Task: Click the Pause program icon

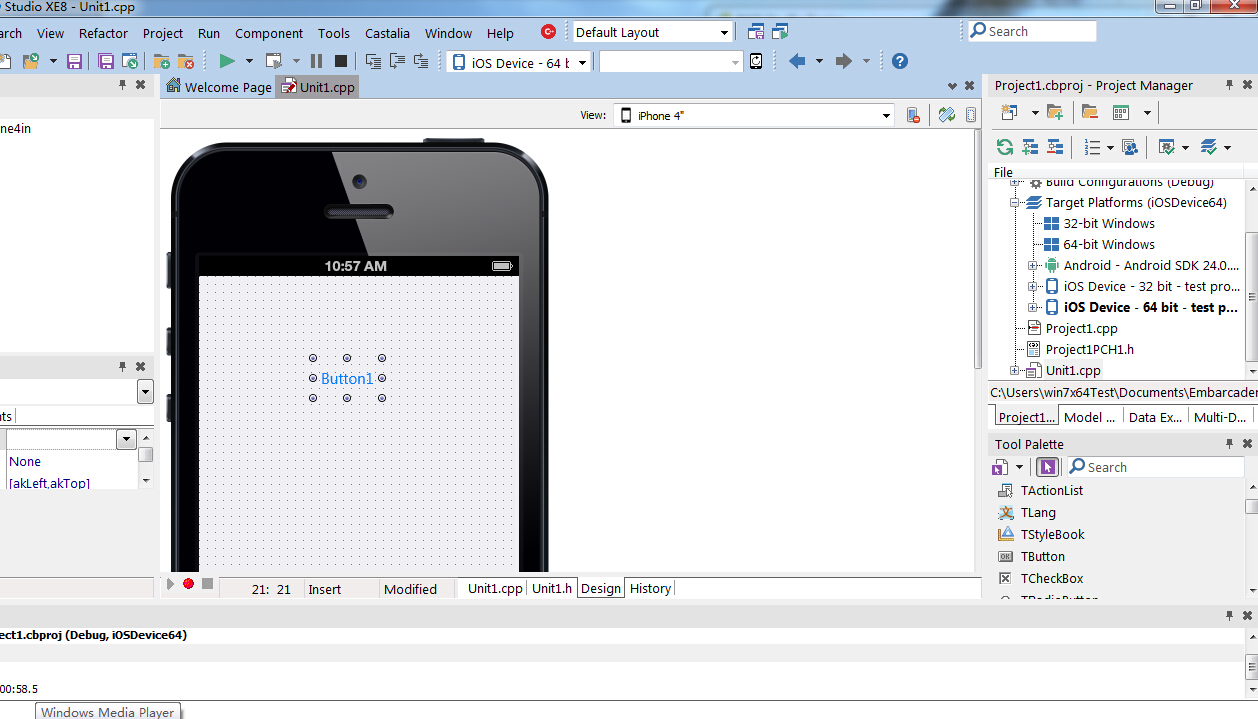Action: pos(316,61)
